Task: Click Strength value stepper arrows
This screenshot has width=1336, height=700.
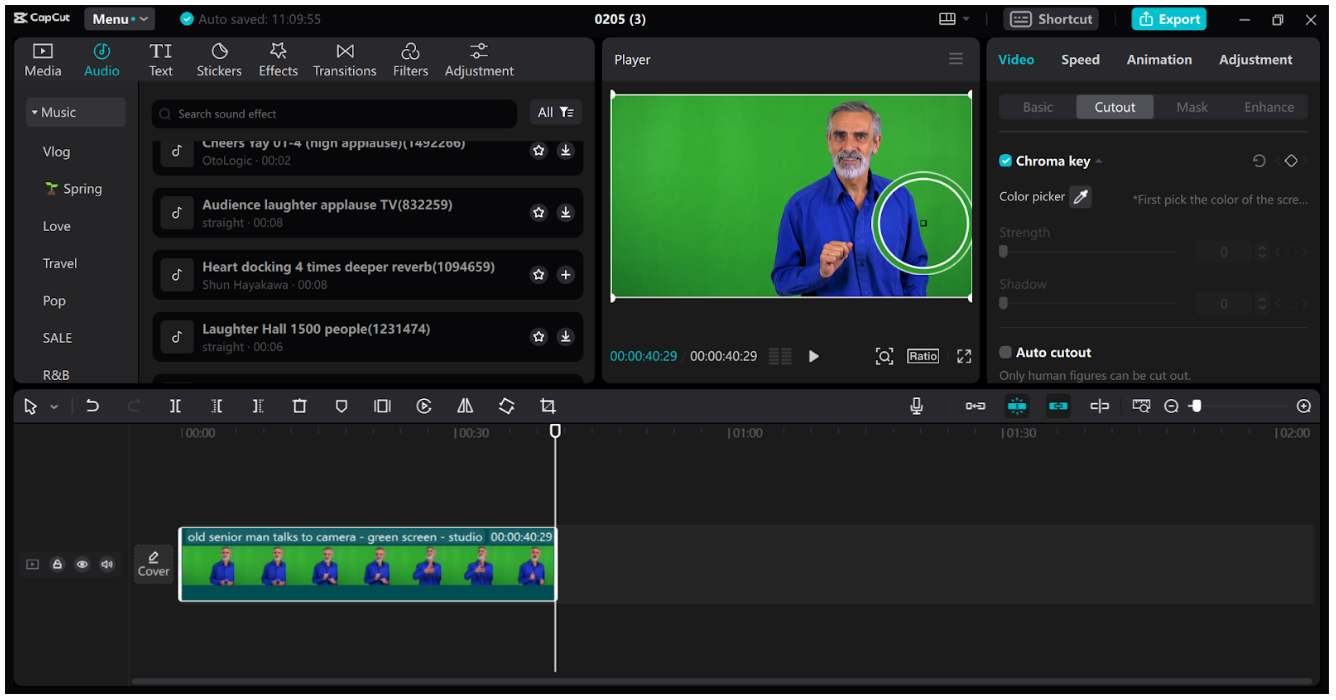Action: [x=1262, y=252]
